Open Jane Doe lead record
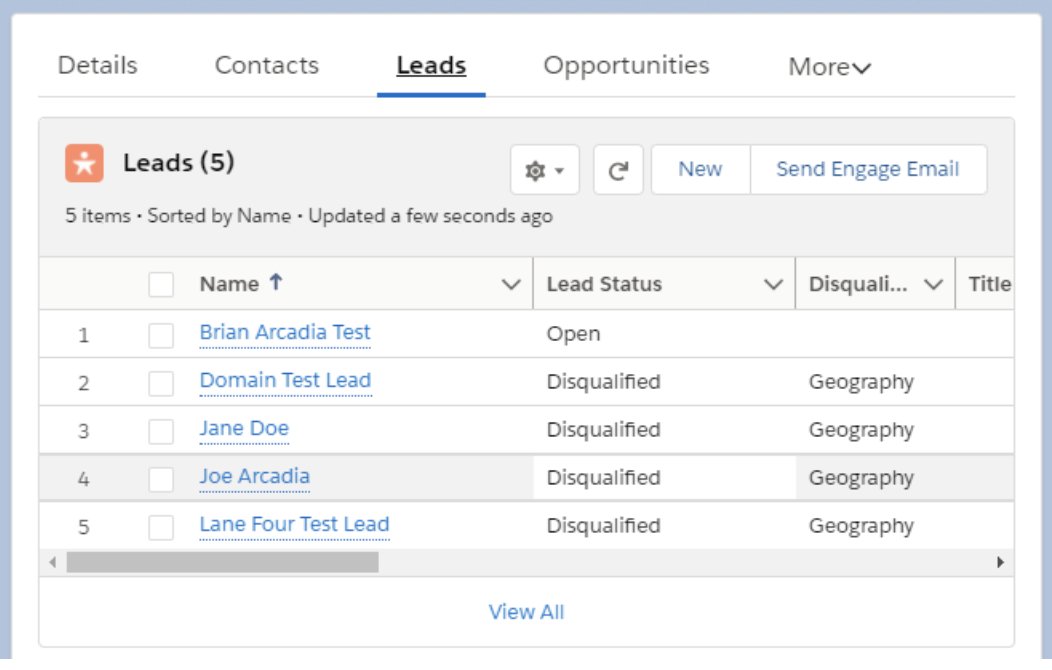Viewport: 1052px width, 670px height. point(244,429)
